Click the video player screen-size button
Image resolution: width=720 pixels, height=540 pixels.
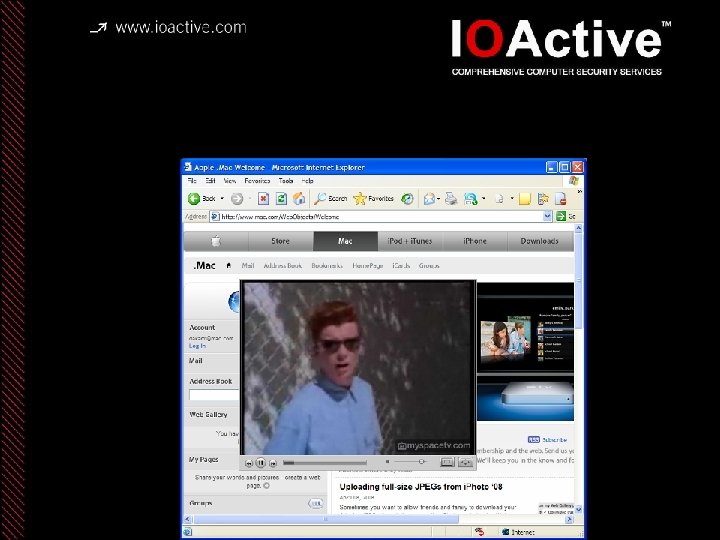point(447,462)
